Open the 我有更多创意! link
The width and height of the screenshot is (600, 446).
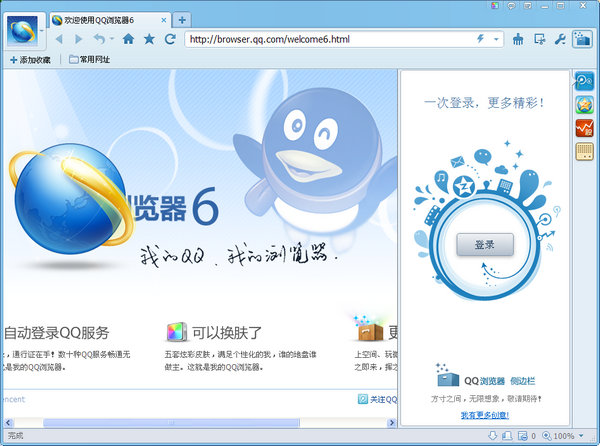tap(485, 415)
